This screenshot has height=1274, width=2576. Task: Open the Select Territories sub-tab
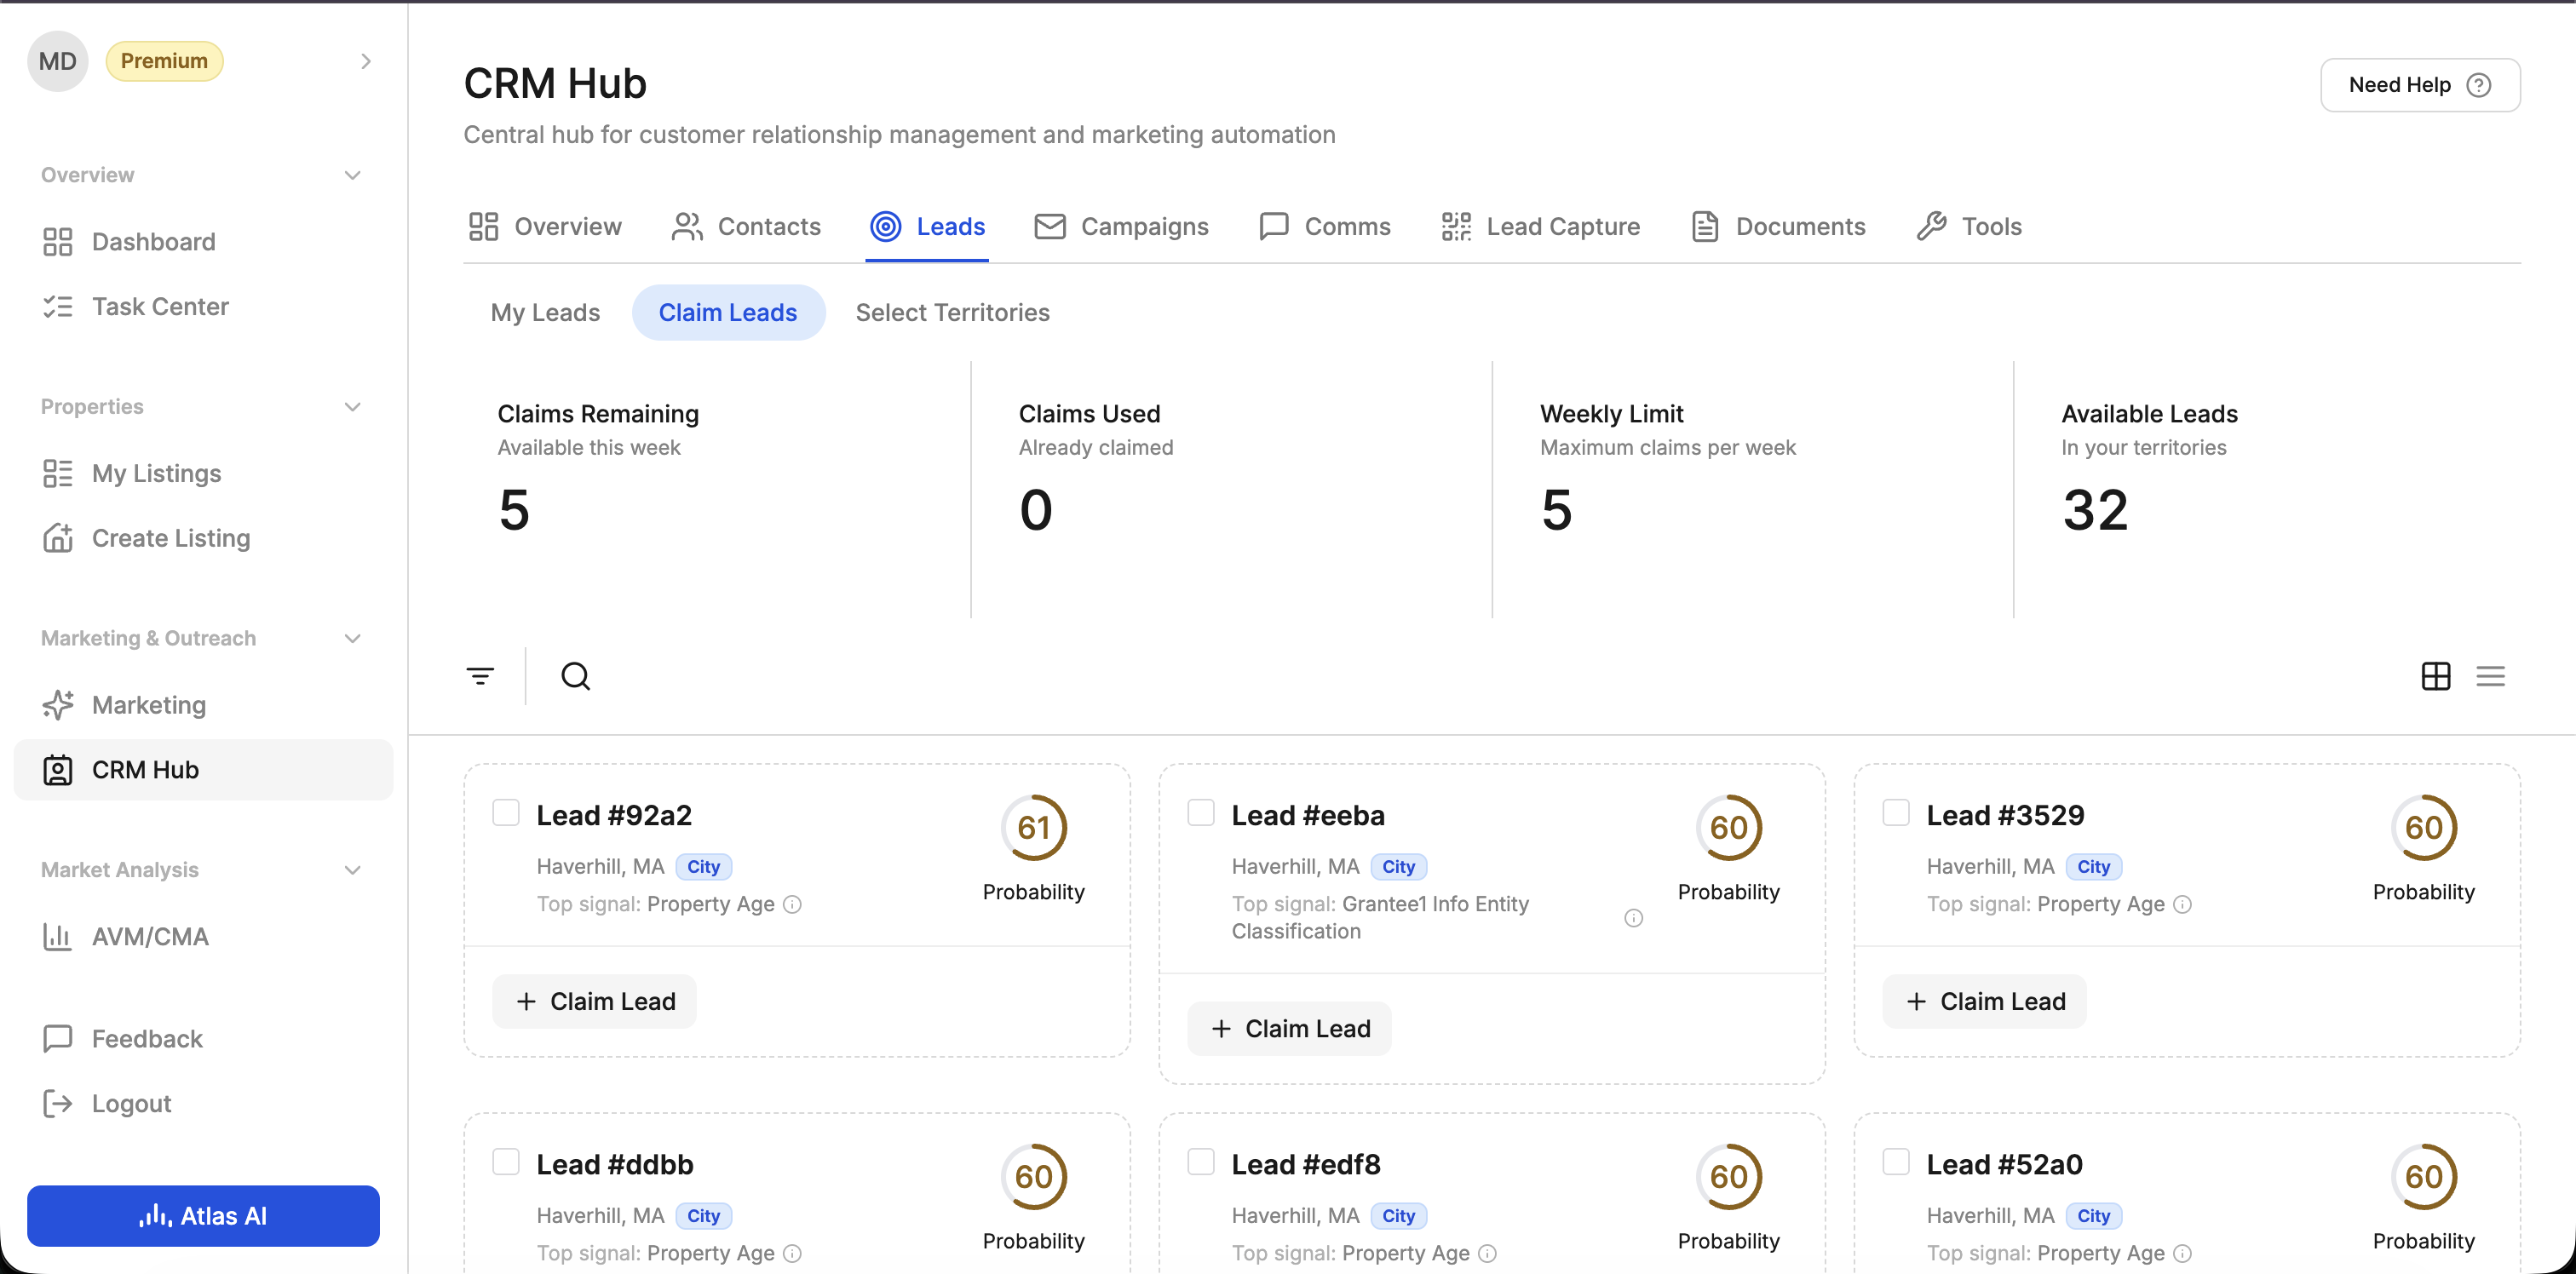tap(952, 312)
